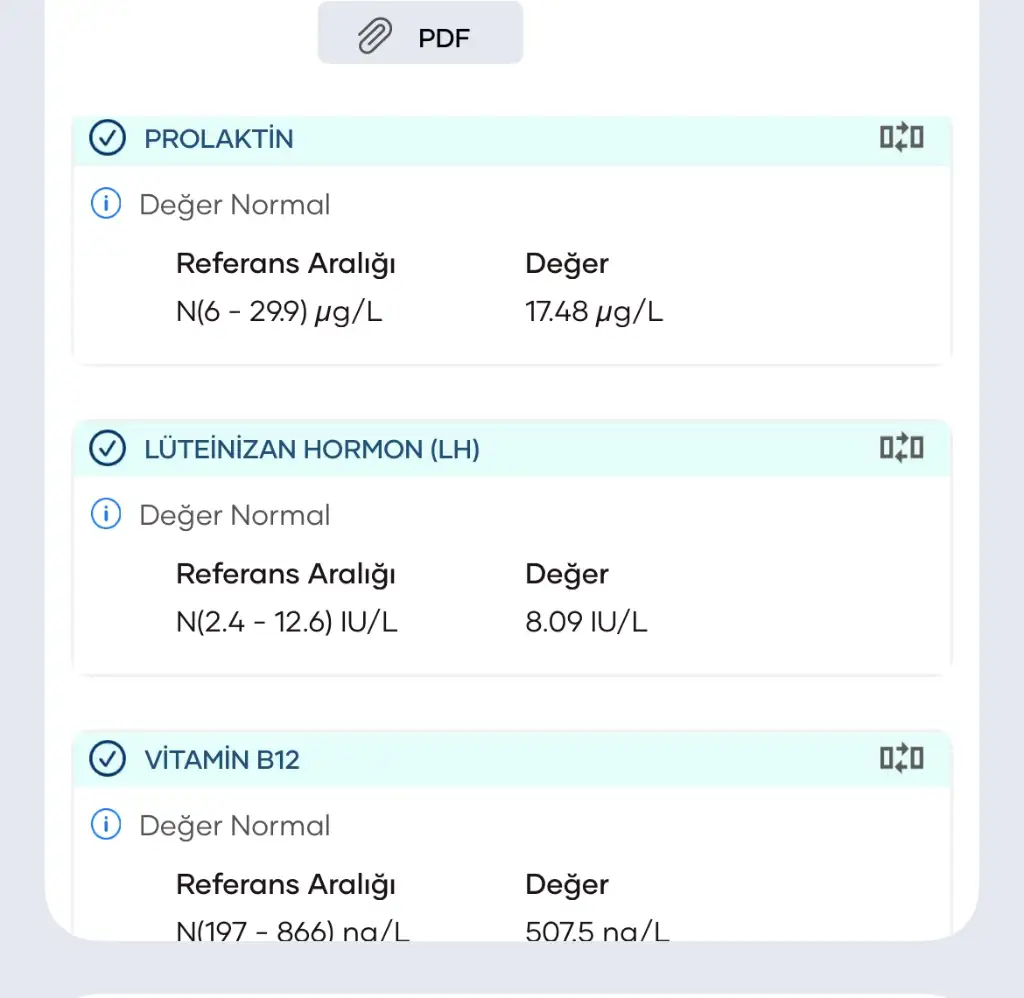Open compare icon in LH header
1024x998 pixels.
[x=901, y=449]
